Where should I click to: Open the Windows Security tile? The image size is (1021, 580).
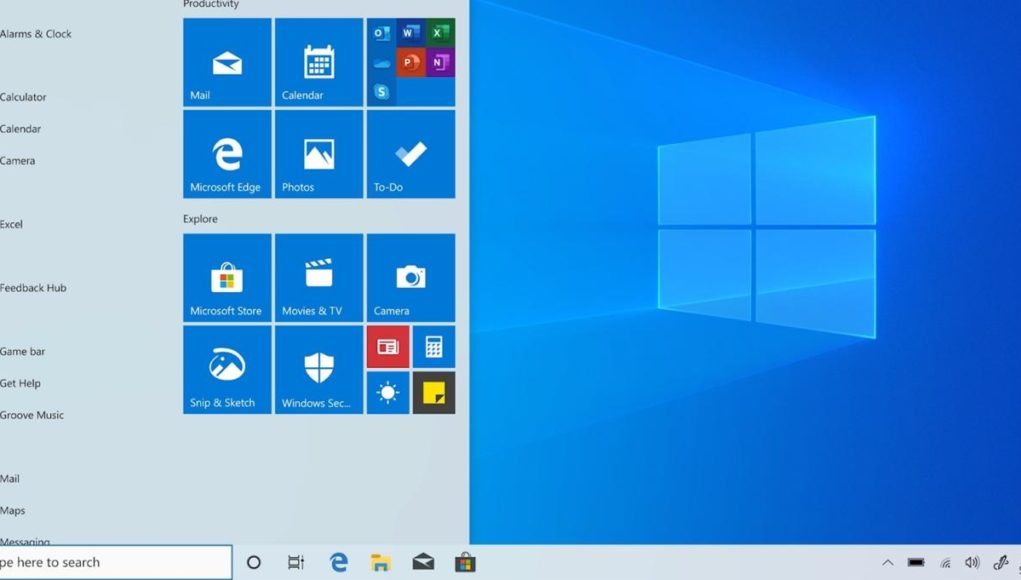(x=318, y=370)
